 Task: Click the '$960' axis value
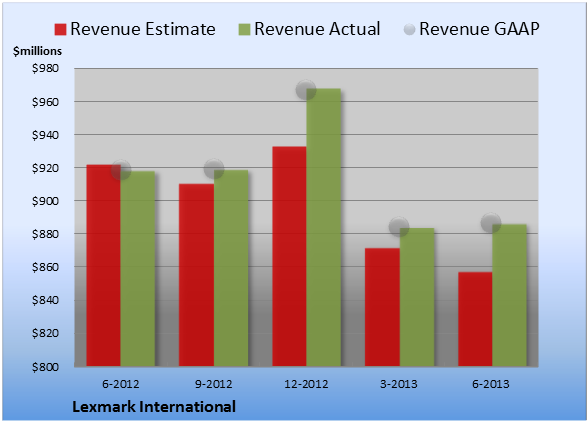click(45, 102)
